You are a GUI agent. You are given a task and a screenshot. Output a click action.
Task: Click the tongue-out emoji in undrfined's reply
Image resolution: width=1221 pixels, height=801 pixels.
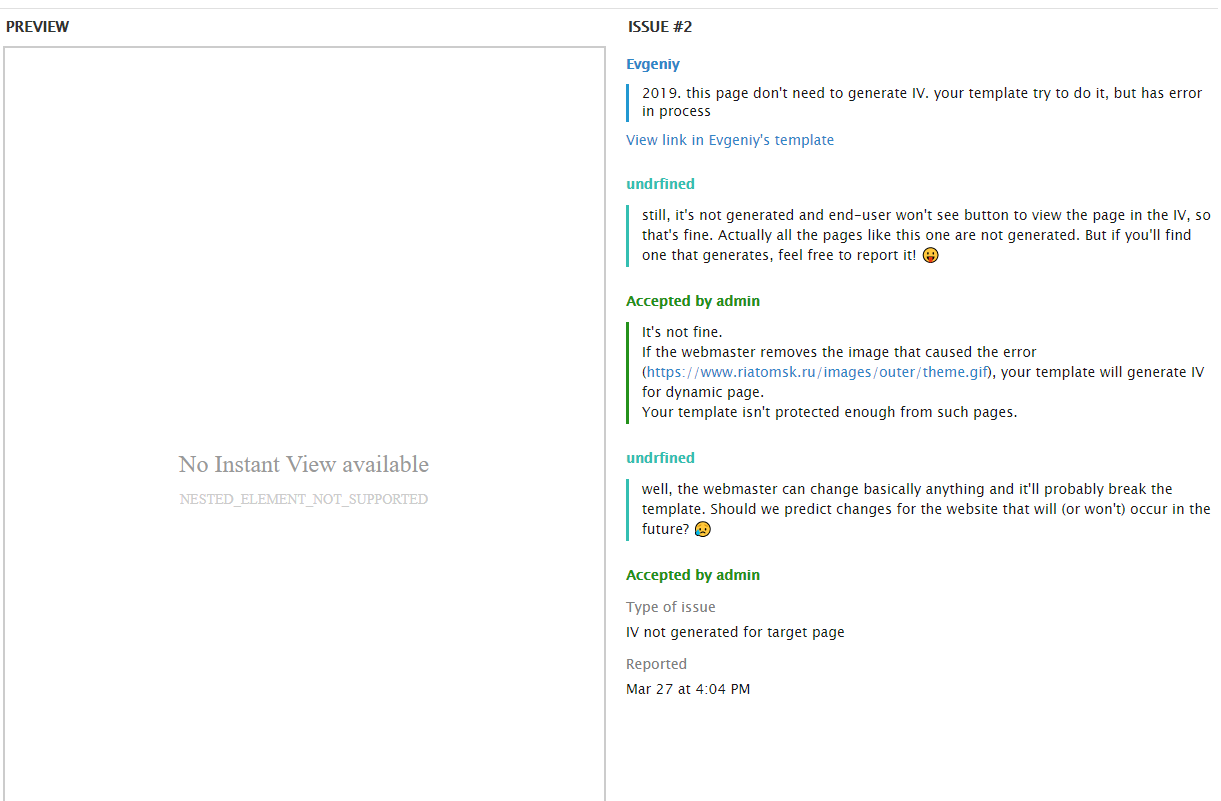tap(931, 255)
